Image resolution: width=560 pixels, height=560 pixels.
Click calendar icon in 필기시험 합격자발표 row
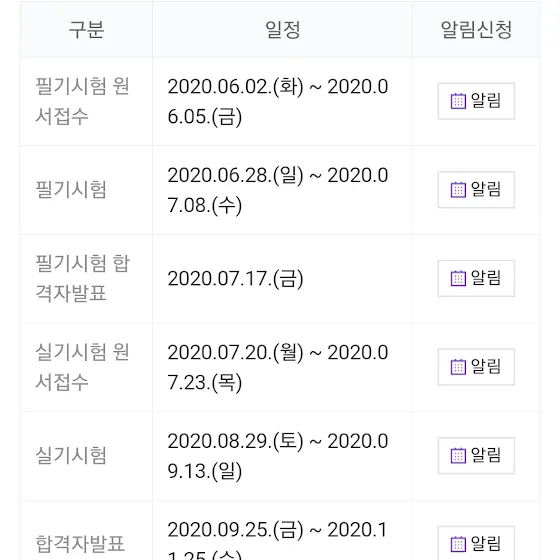pyautogui.click(x=458, y=278)
